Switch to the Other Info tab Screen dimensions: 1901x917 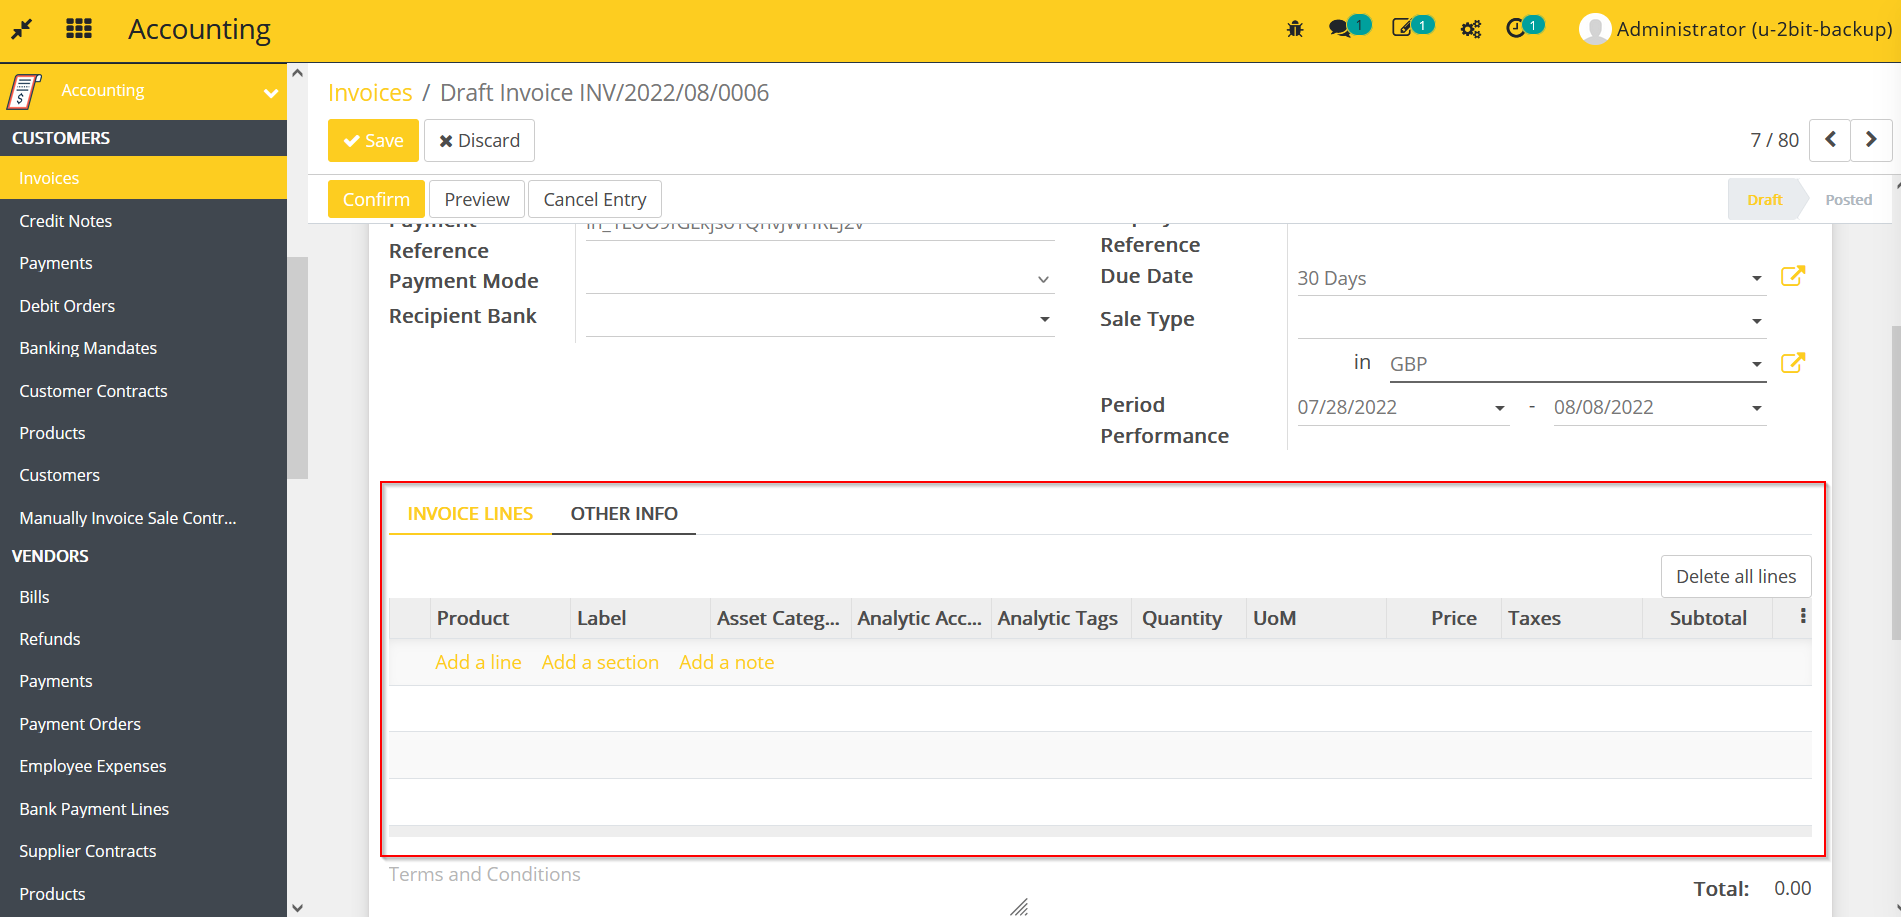point(624,514)
